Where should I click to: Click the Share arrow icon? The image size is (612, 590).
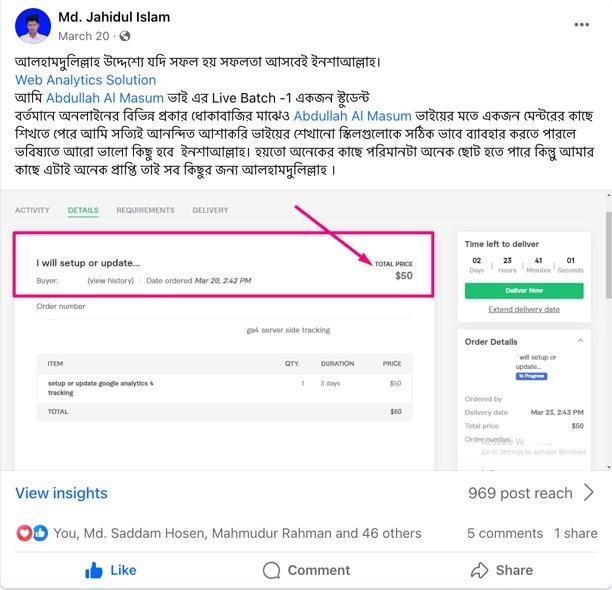click(479, 570)
